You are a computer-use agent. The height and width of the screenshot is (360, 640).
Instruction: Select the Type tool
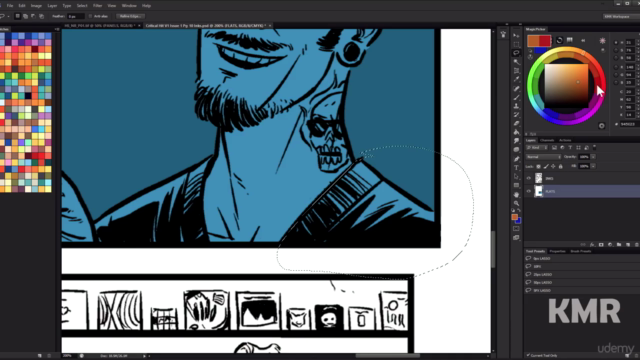[516, 168]
